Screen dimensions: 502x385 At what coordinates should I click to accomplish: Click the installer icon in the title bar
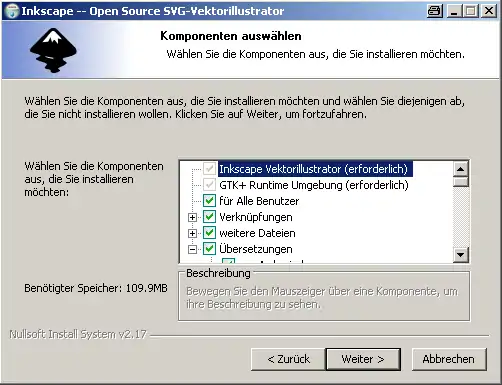tap(12, 11)
